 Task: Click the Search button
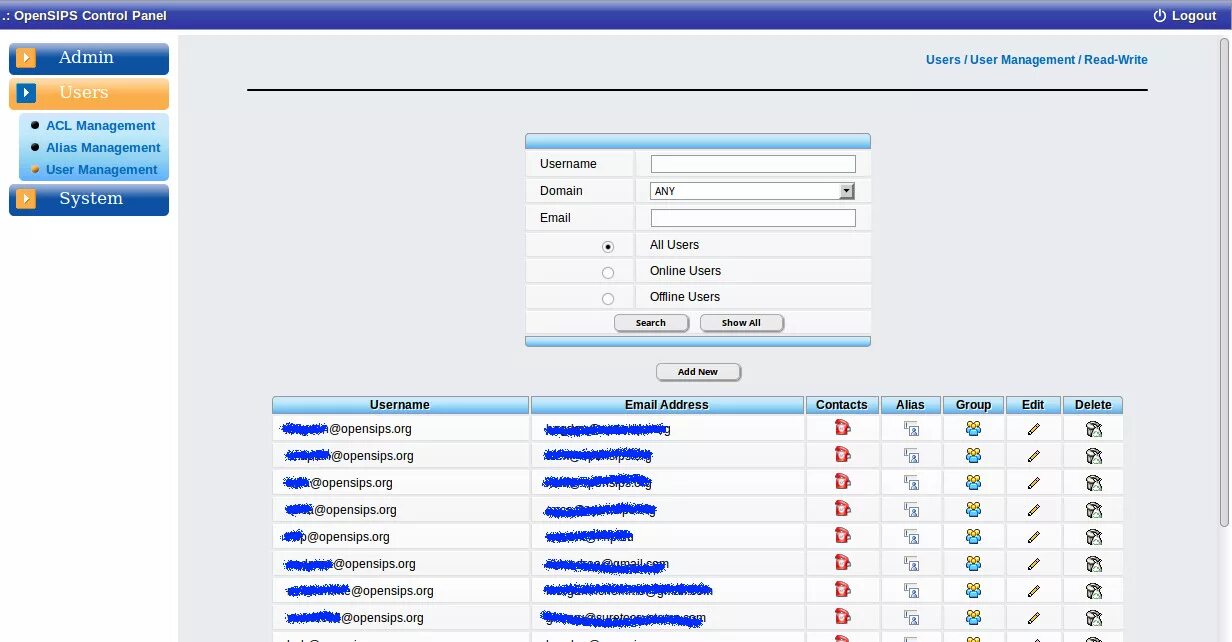coord(651,323)
